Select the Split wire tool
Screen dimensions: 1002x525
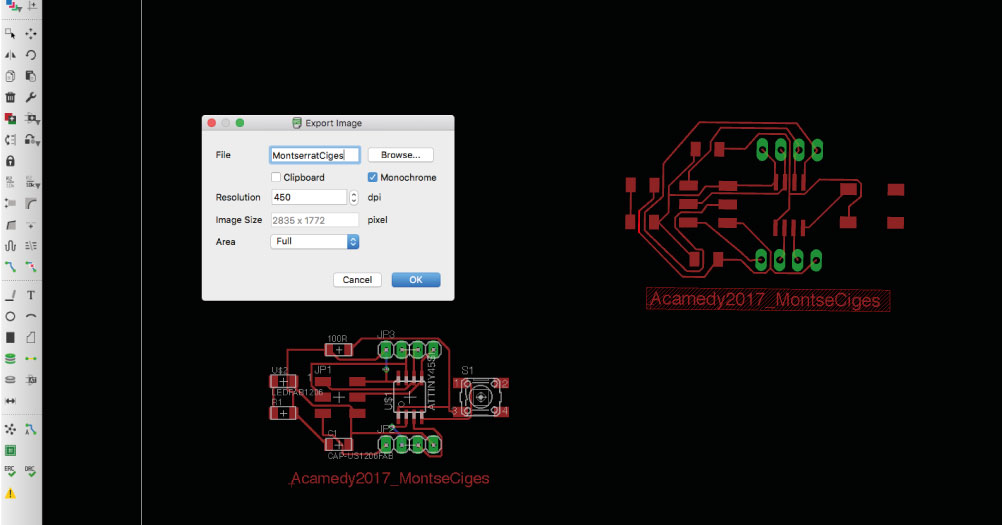[x=10, y=225]
